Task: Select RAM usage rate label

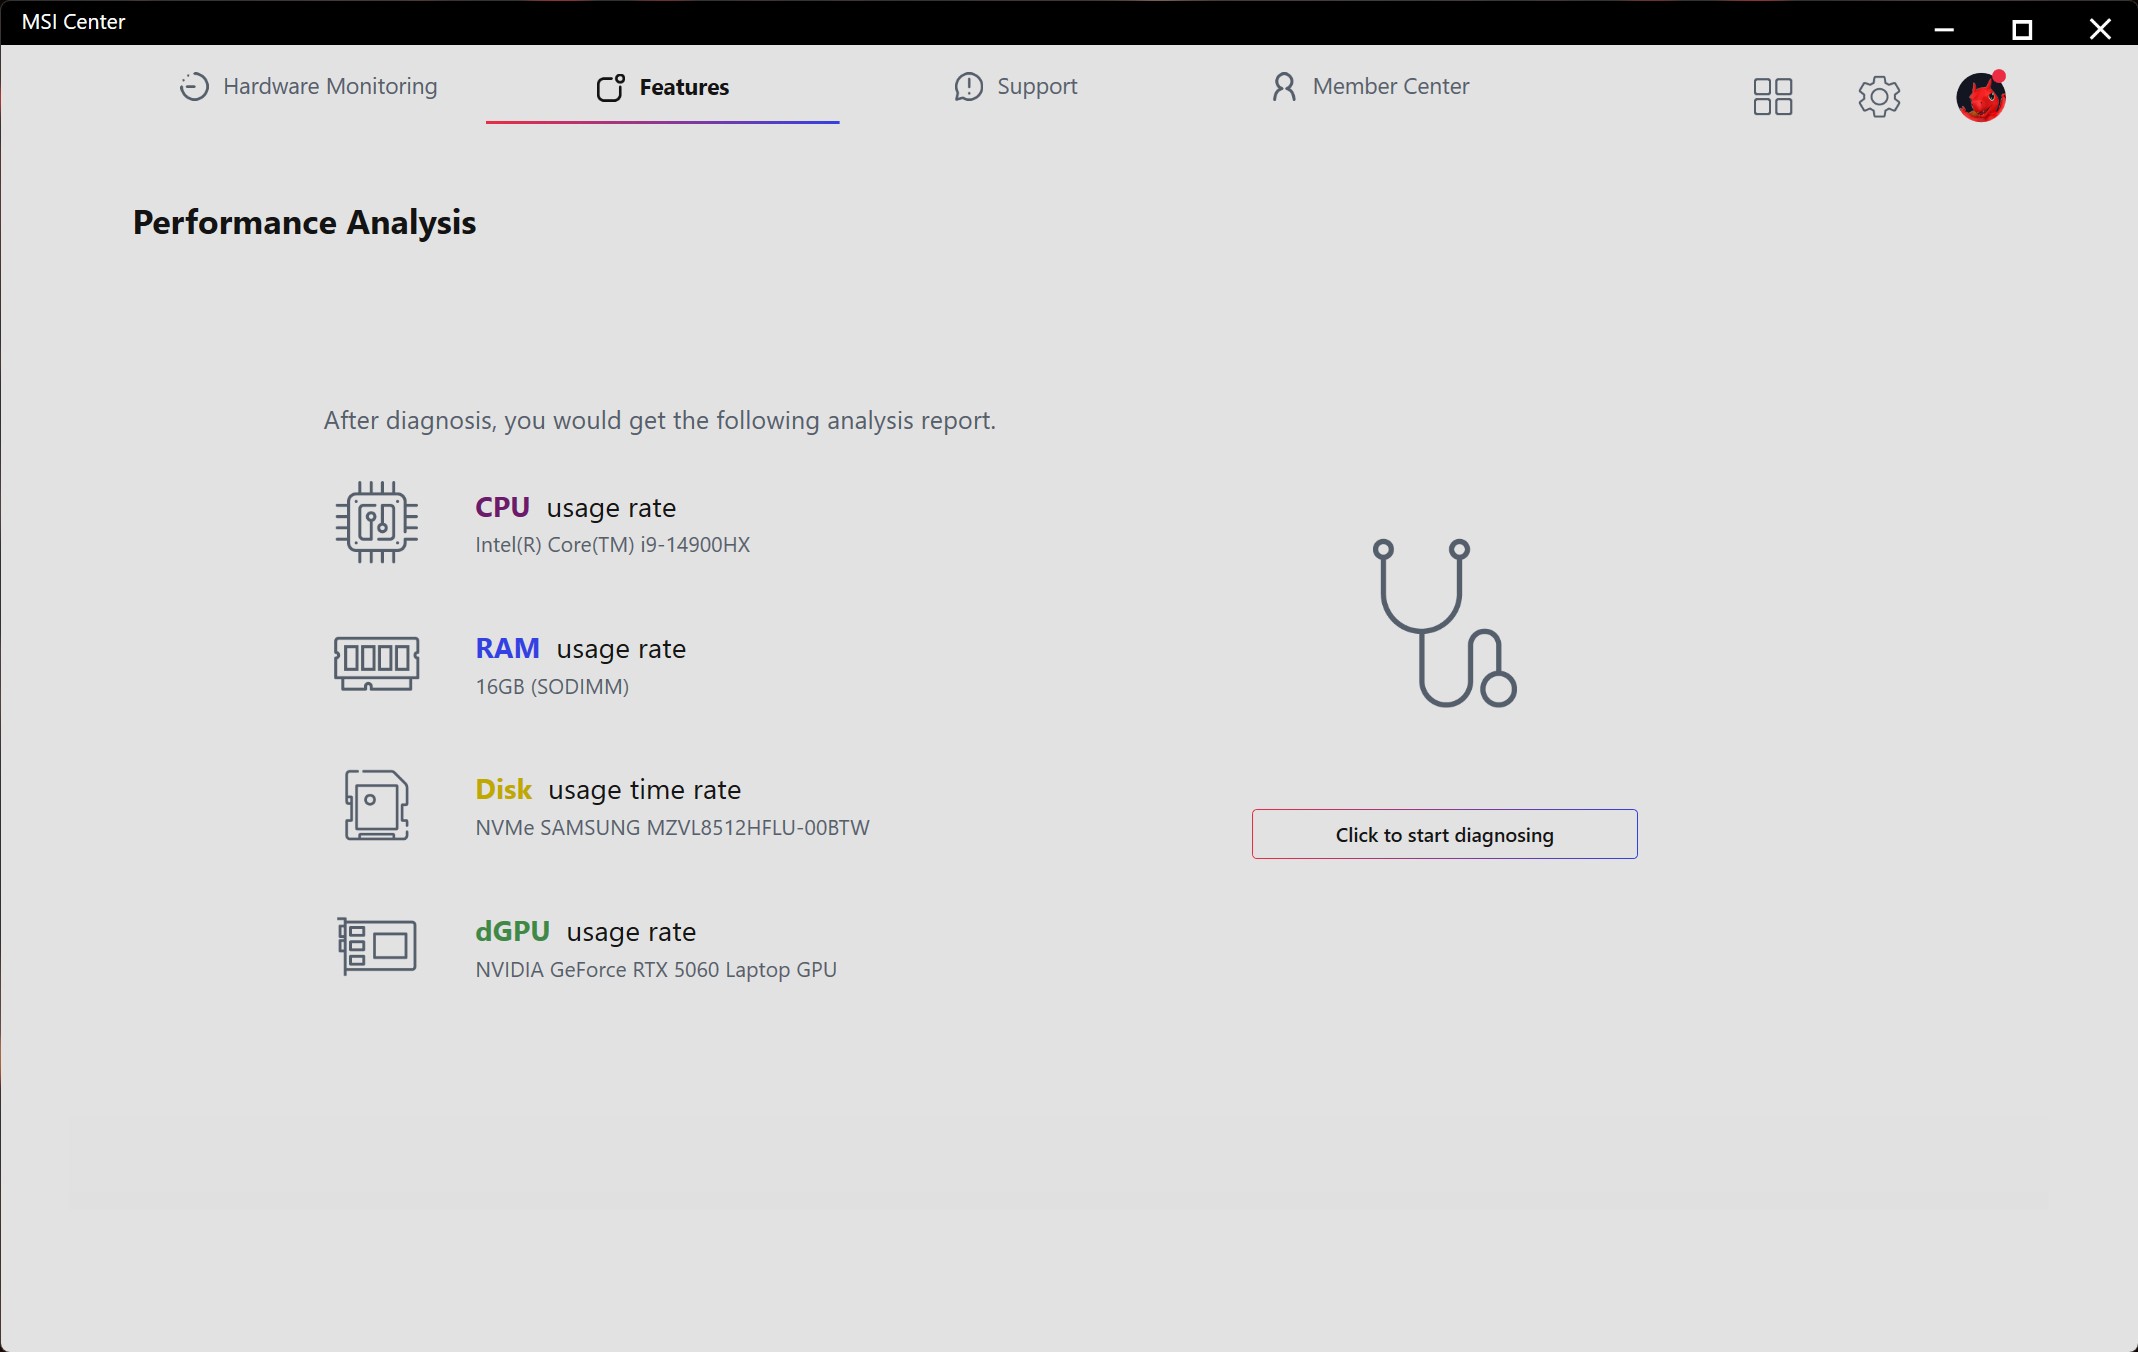Action: [x=581, y=649]
